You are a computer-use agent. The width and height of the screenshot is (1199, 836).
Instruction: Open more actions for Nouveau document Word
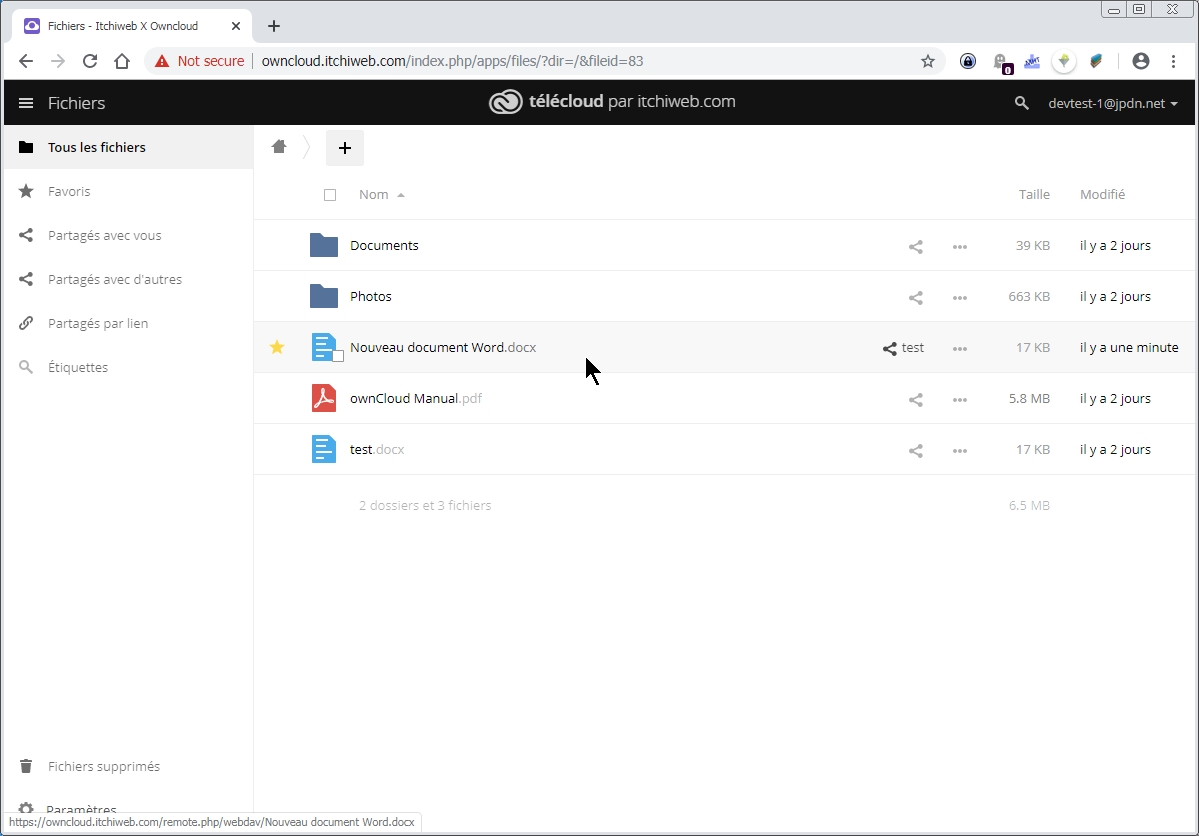pyautogui.click(x=960, y=349)
